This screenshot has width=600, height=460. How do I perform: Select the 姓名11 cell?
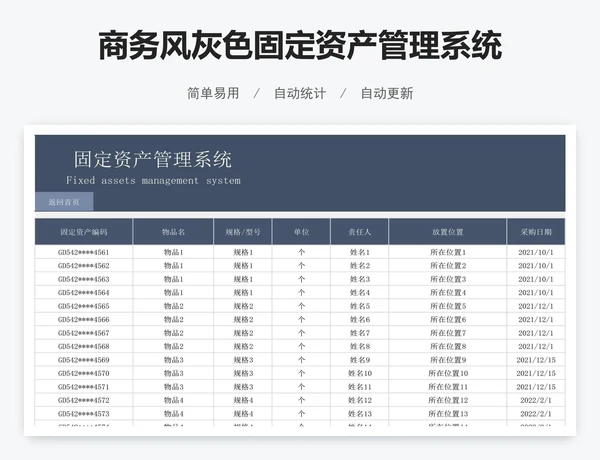click(x=360, y=387)
